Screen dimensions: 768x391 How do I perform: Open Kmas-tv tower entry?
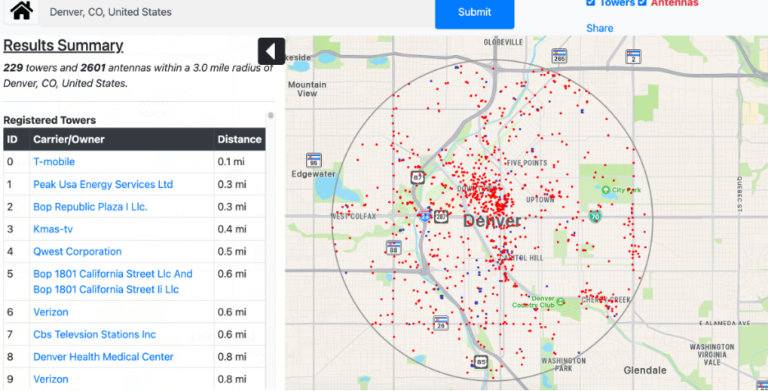tap(53, 229)
